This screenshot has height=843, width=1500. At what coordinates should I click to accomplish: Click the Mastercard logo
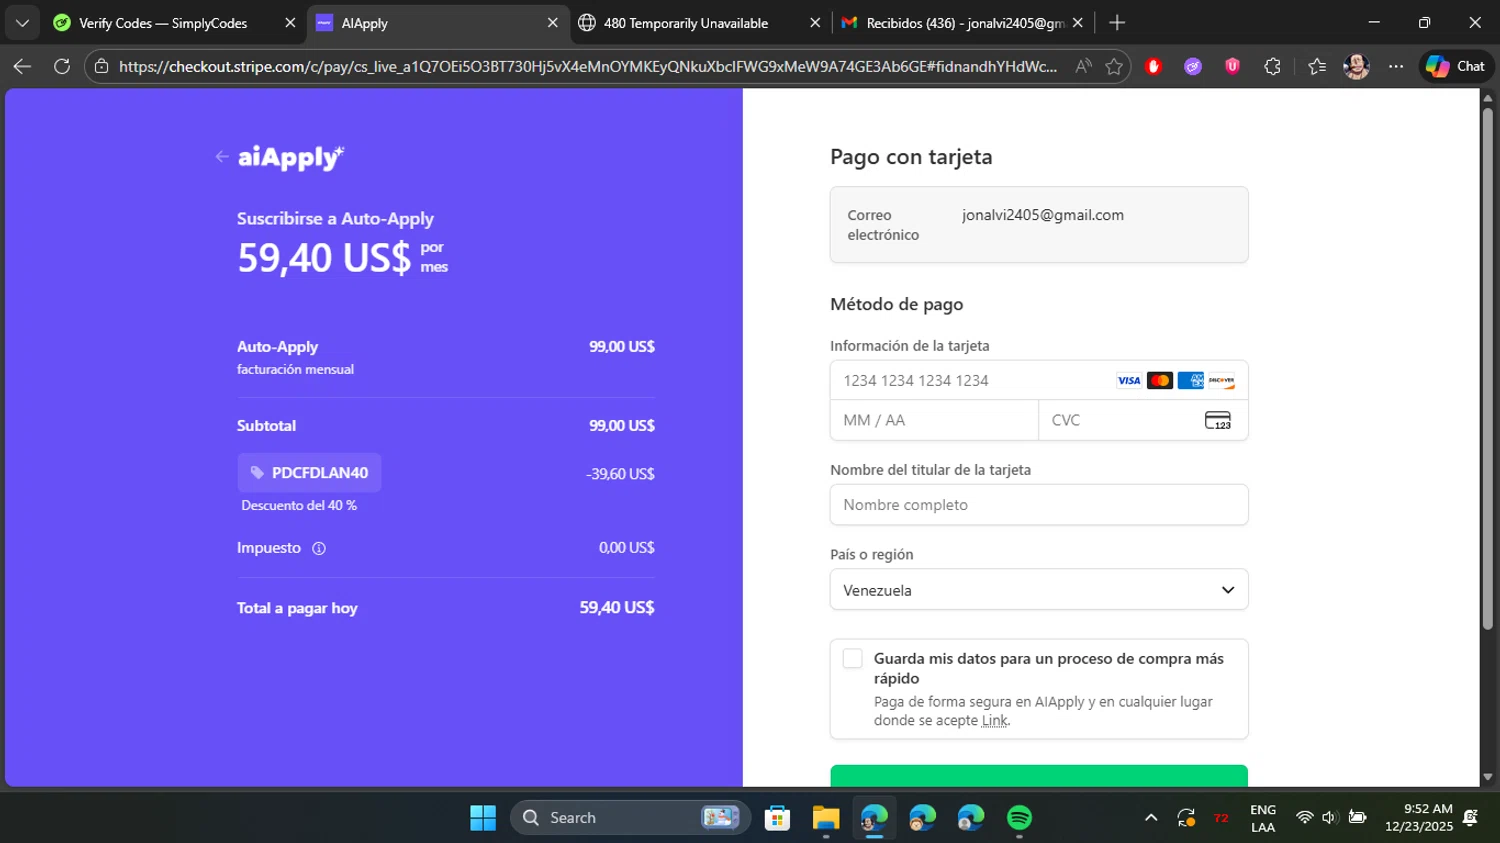click(1160, 380)
